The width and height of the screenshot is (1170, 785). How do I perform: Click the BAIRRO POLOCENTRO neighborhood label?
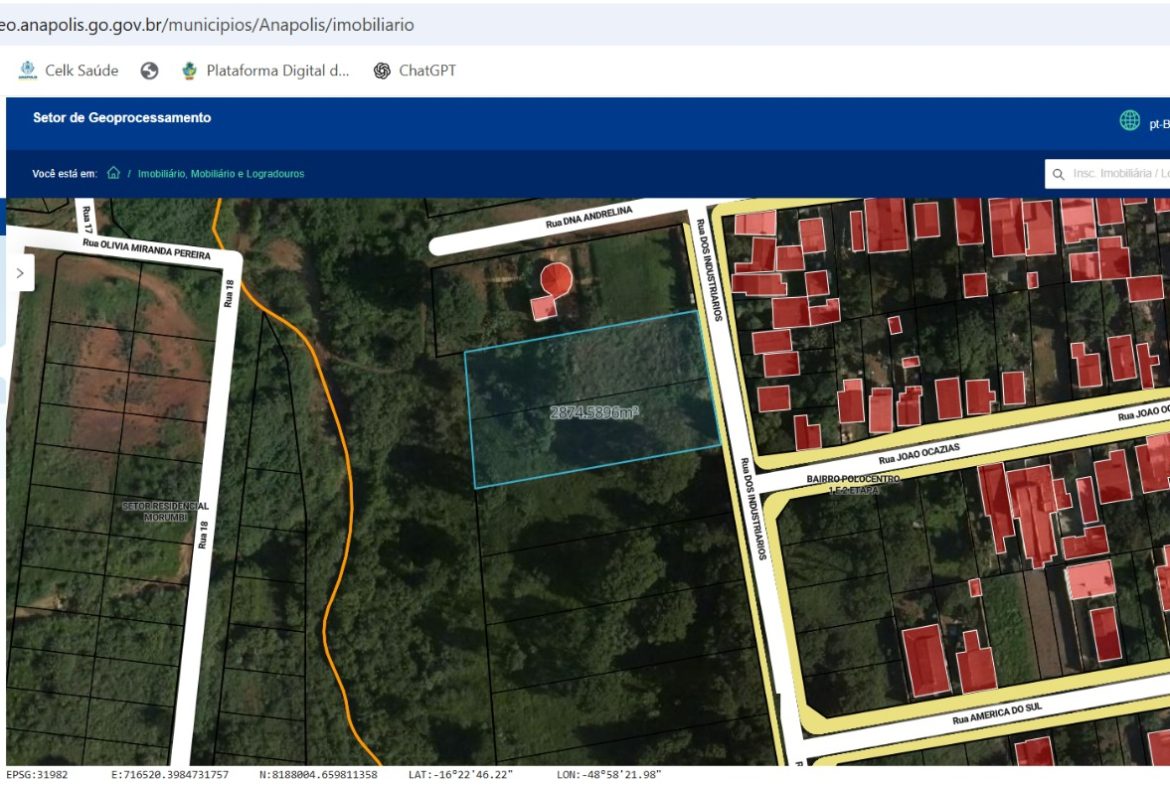[852, 484]
